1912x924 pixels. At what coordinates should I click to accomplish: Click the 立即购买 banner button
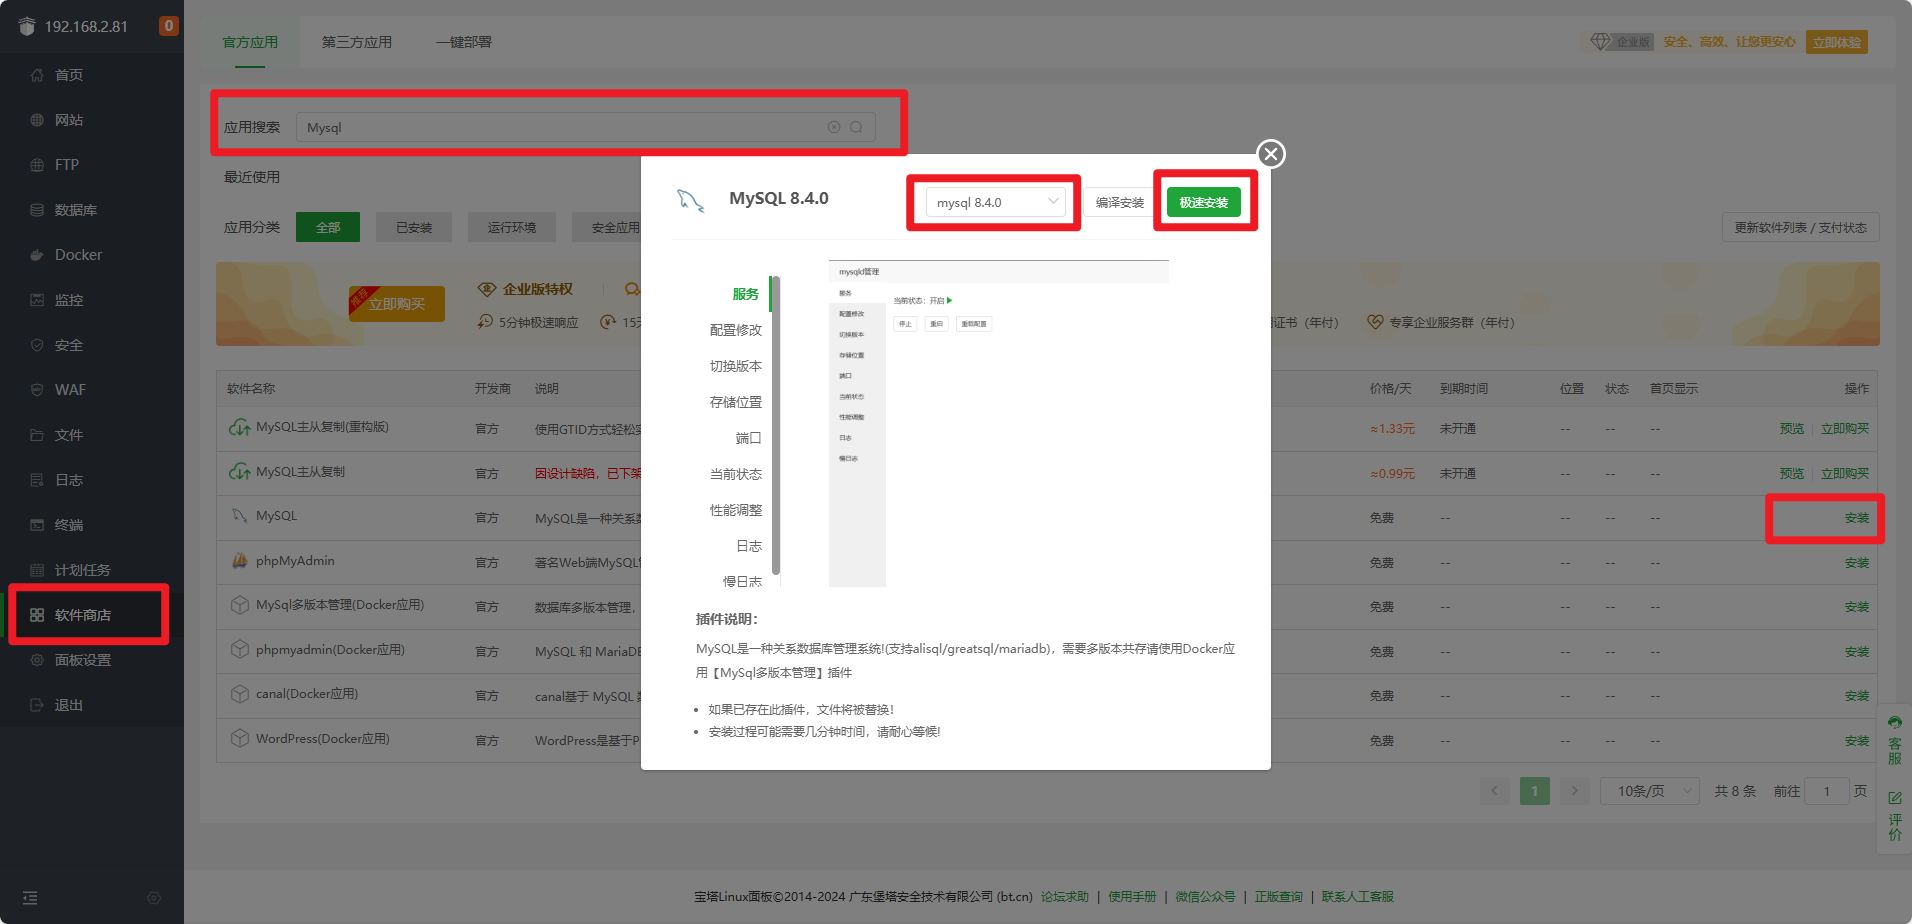click(x=397, y=303)
